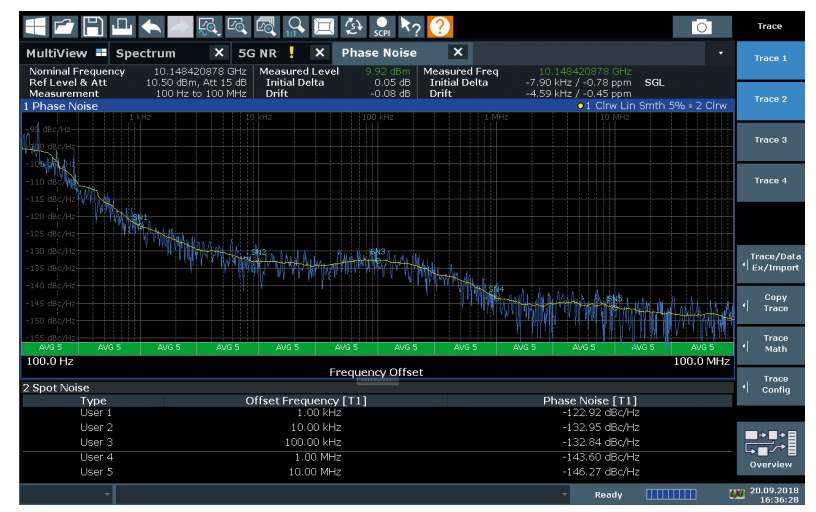Select the multiple zoom tool
Image resolution: width=816 pixels, height=512 pixels.
266,27
